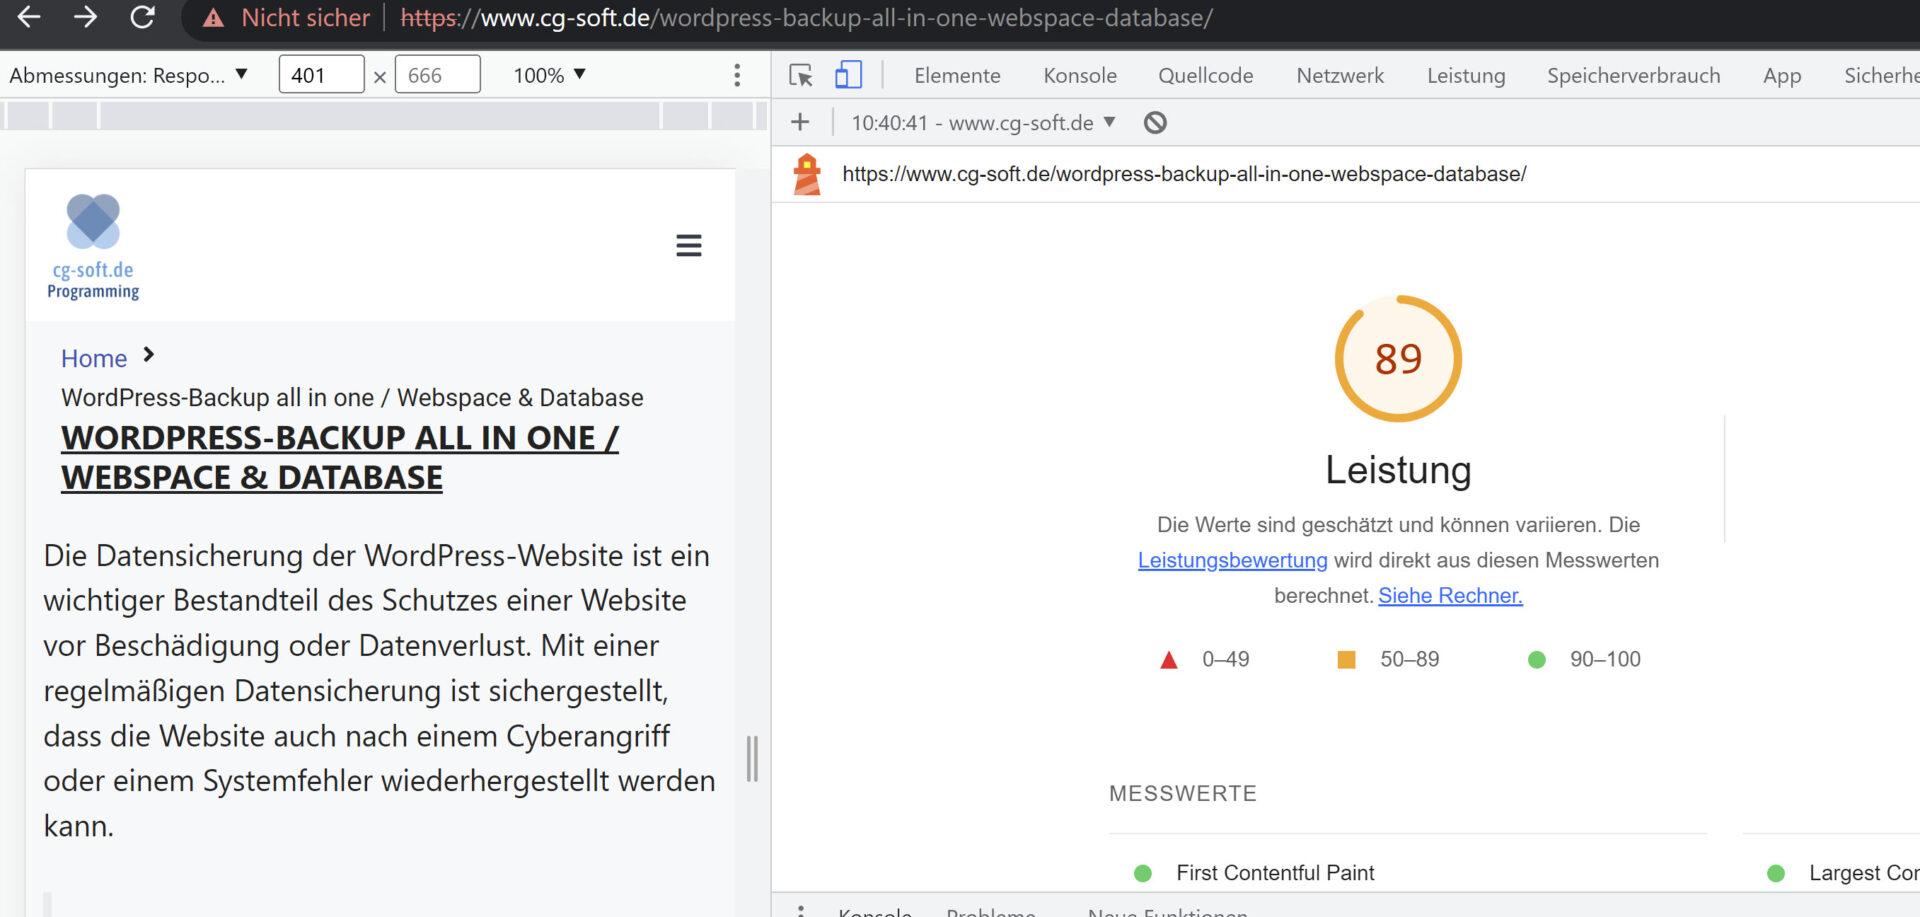The image size is (1920, 917).
Task: Switch to the Quellcode tab
Action: (x=1205, y=76)
